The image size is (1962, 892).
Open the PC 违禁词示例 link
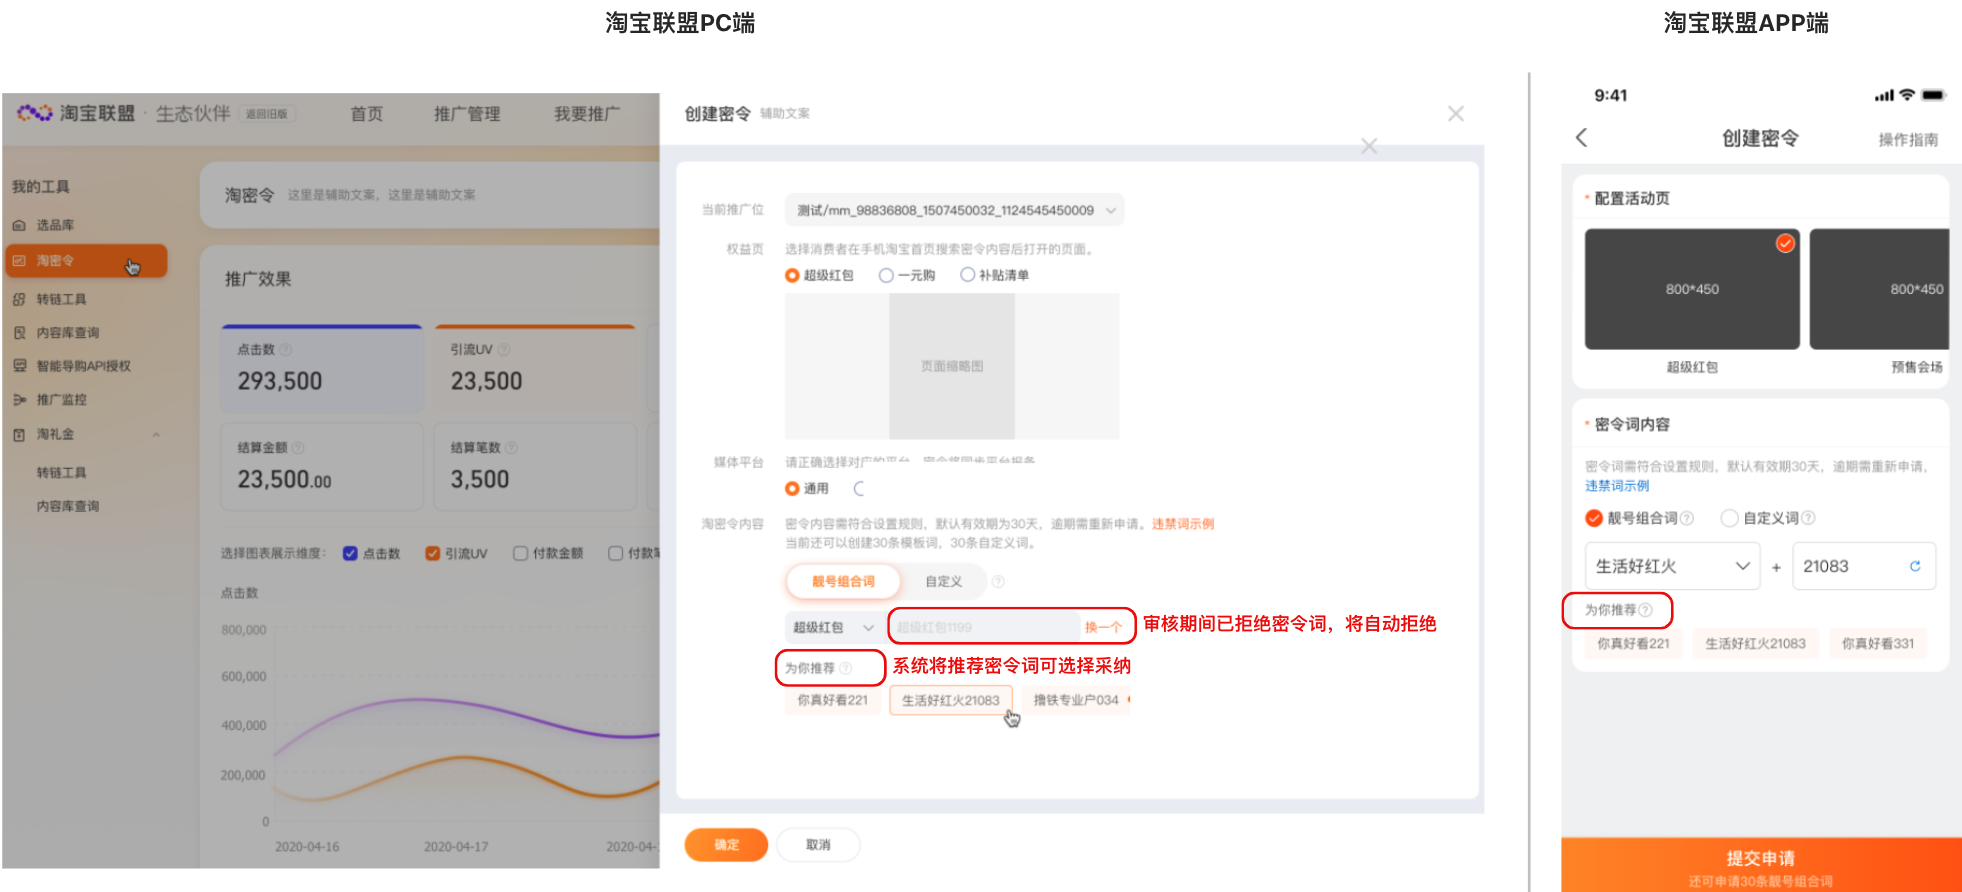point(1183,524)
